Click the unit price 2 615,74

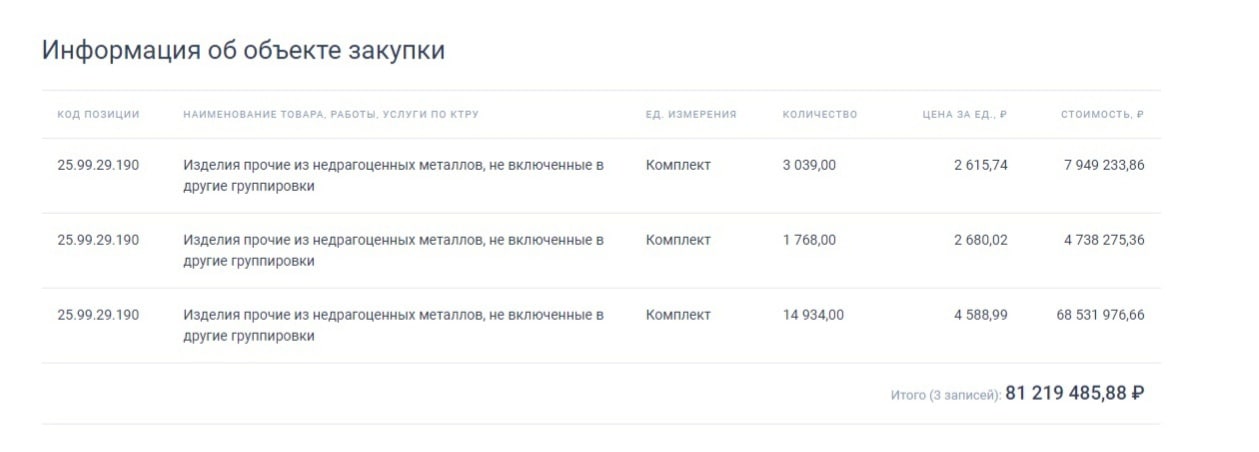click(x=981, y=165)
